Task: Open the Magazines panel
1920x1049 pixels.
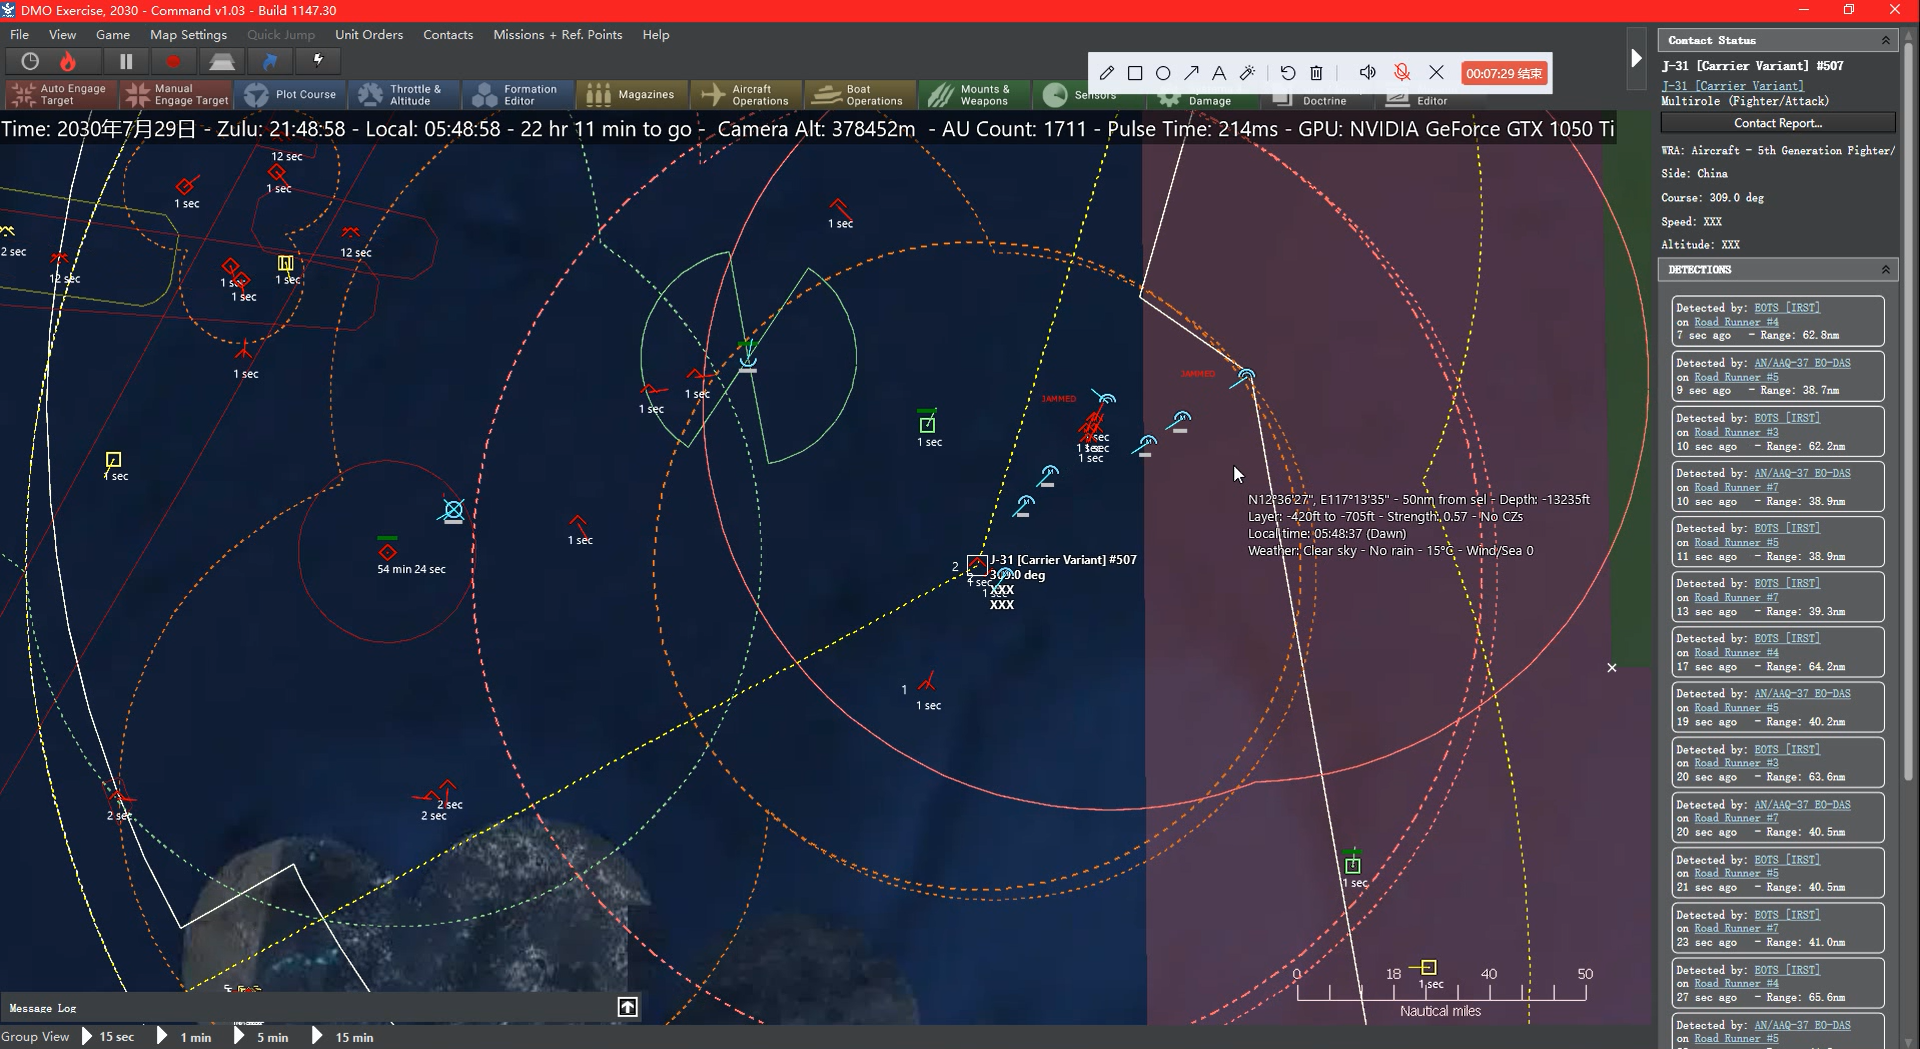Action: [x=631, y=94]
